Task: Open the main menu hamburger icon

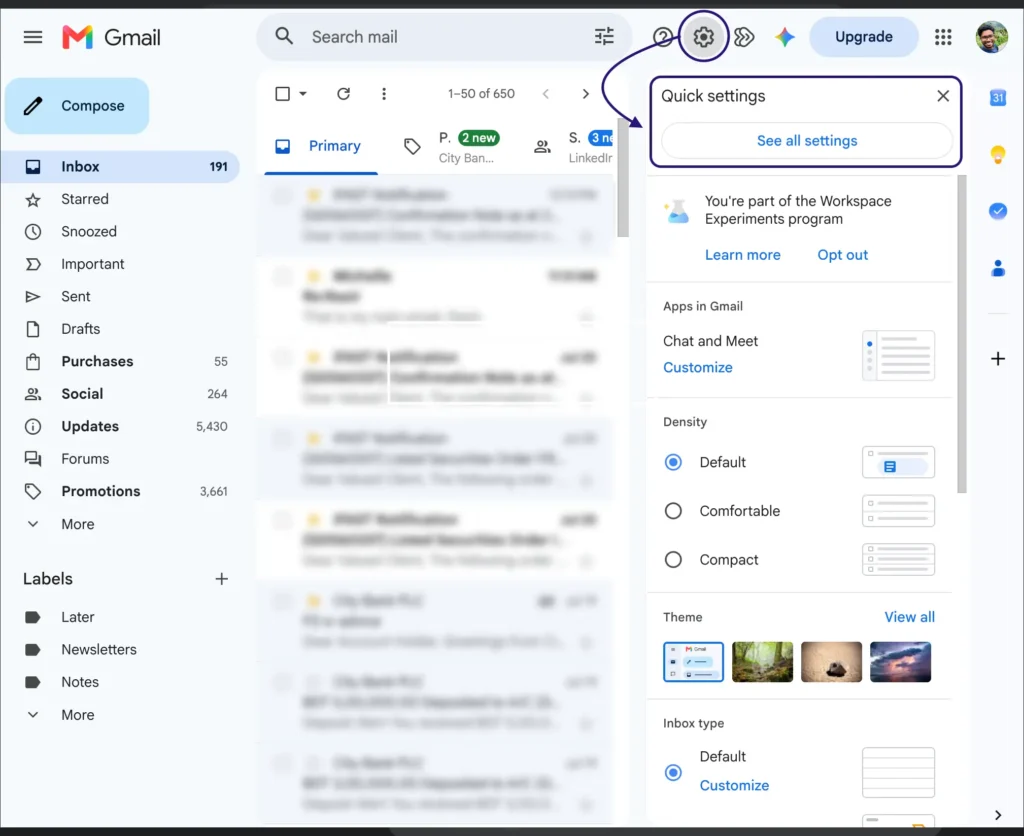Action: point(33,37)
